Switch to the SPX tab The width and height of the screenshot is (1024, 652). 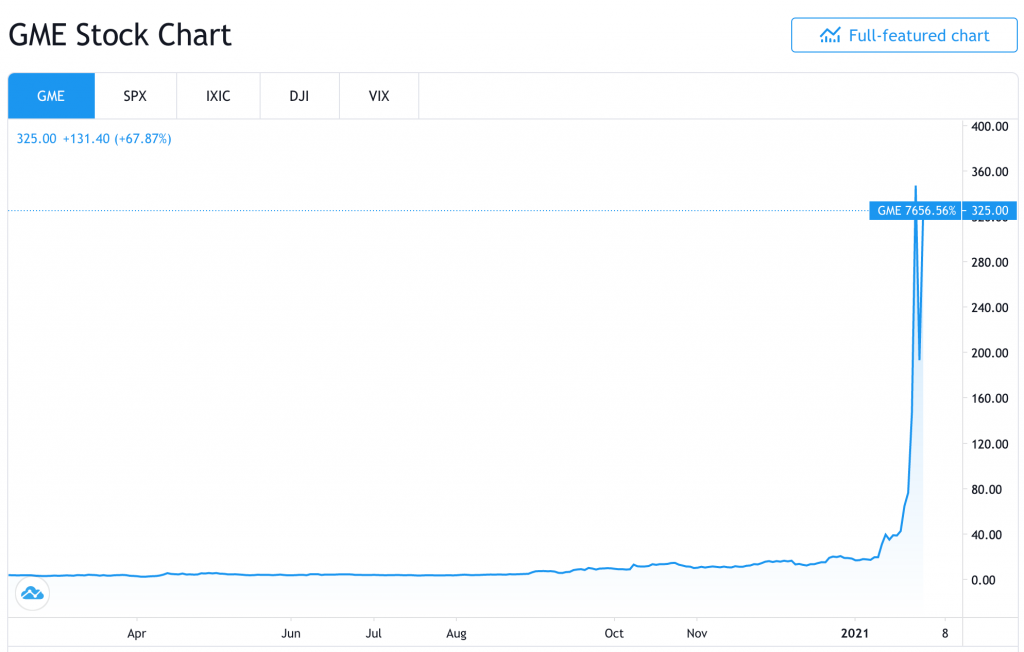point(135,96)
